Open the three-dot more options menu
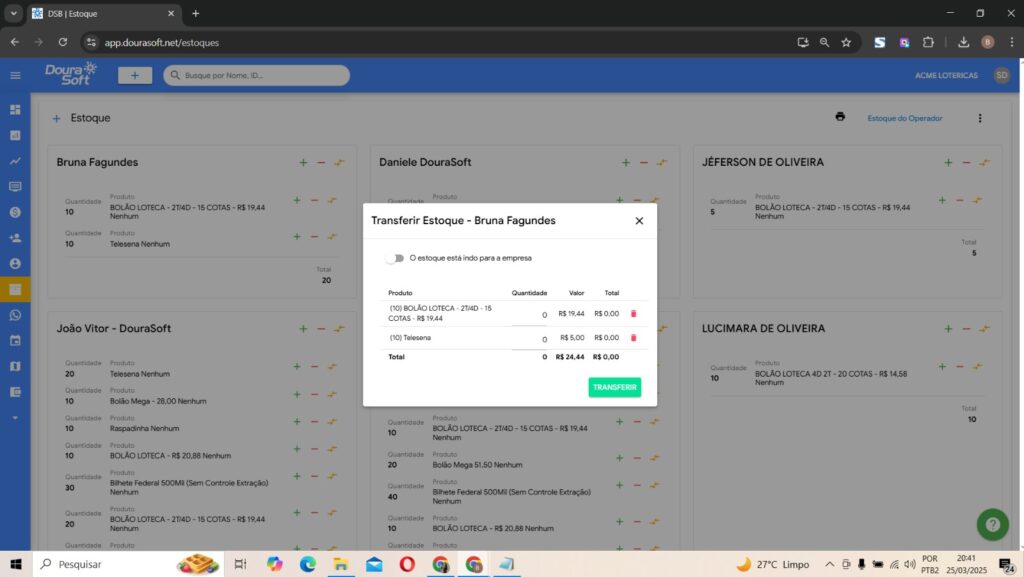The image size is (1024, 577). (x=980, y=118)
